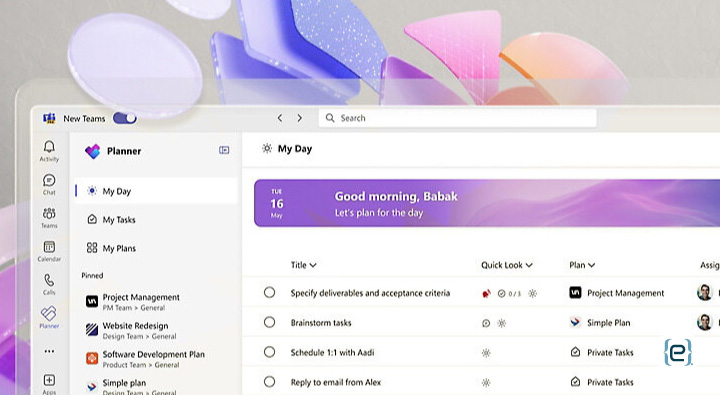Open the Brainstorm tasks item
The height and width of the screenshot is (395, 720).
[321, 323]
